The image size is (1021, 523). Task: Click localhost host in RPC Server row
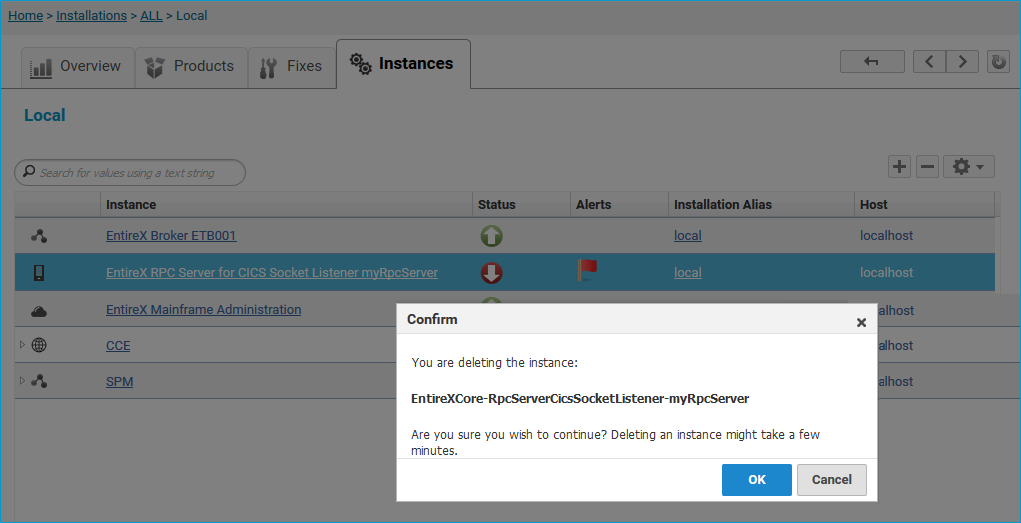point(886,273)
